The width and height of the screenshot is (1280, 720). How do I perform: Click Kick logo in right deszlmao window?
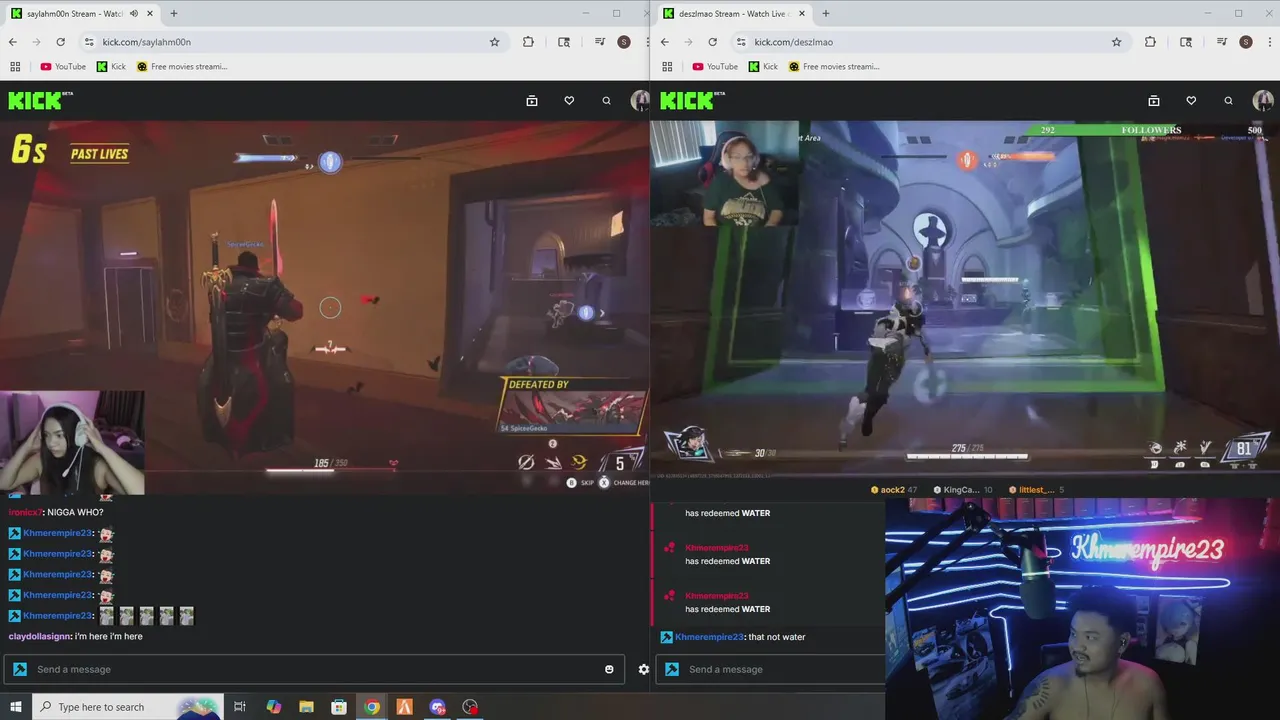point(692,100)
